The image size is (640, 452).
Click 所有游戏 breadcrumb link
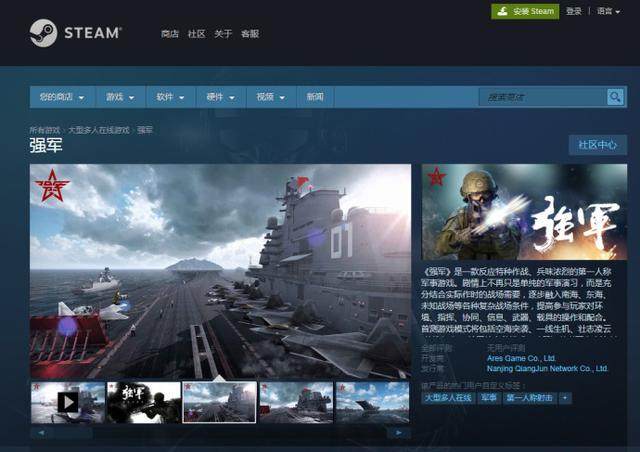click(44, 130)
